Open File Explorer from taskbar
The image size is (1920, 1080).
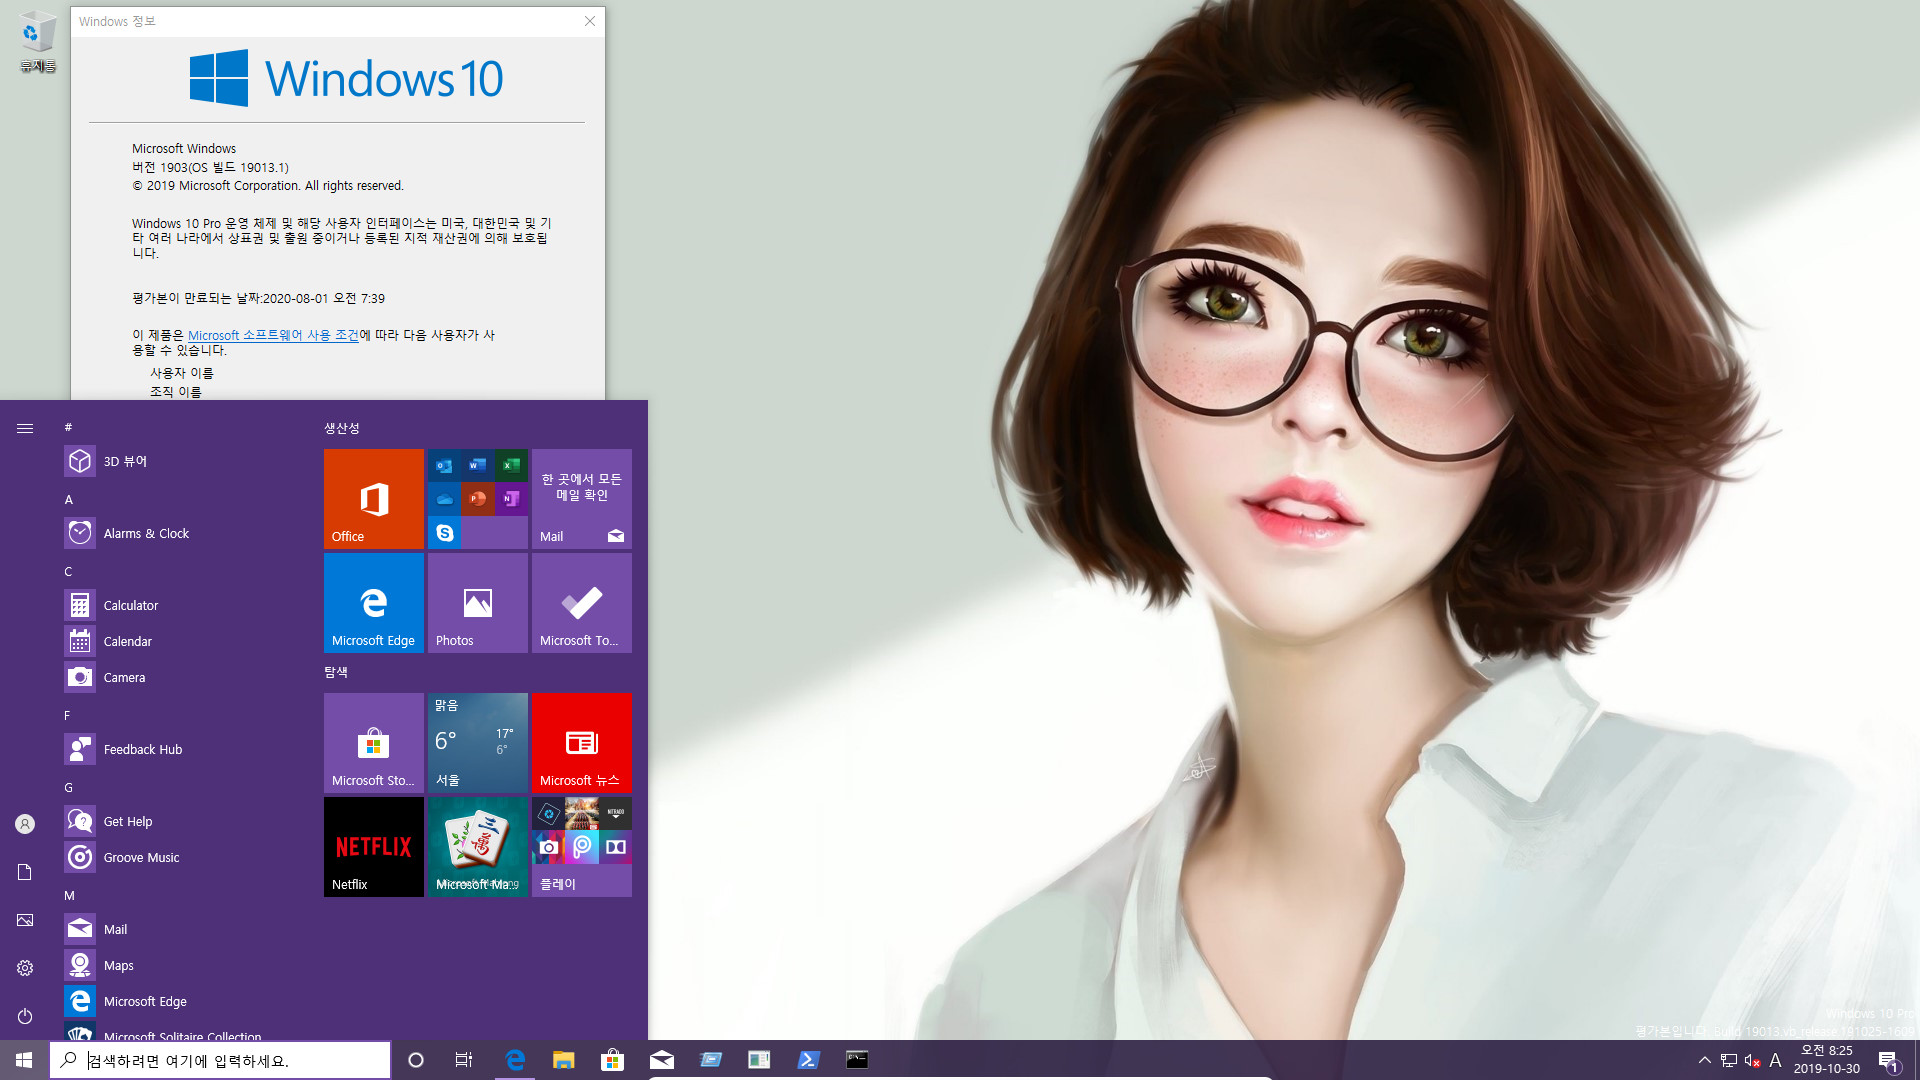pos(564,1060)
